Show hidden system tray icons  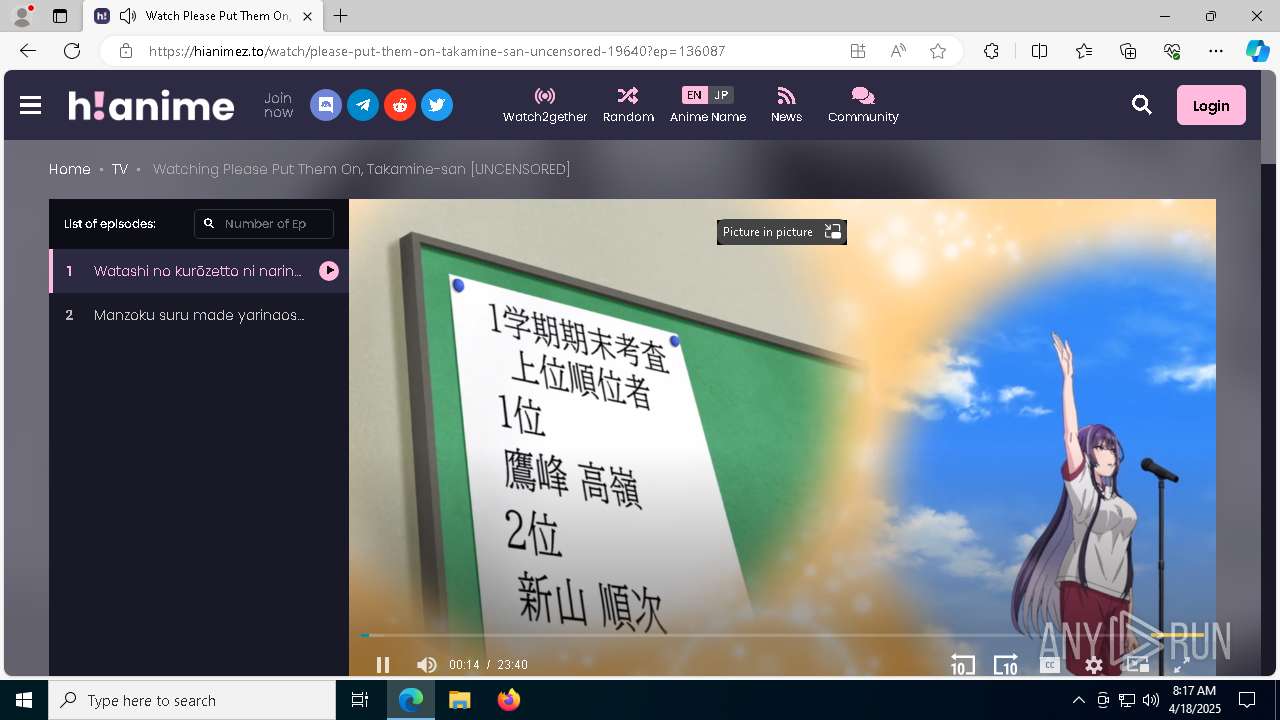pos(1078,700)
